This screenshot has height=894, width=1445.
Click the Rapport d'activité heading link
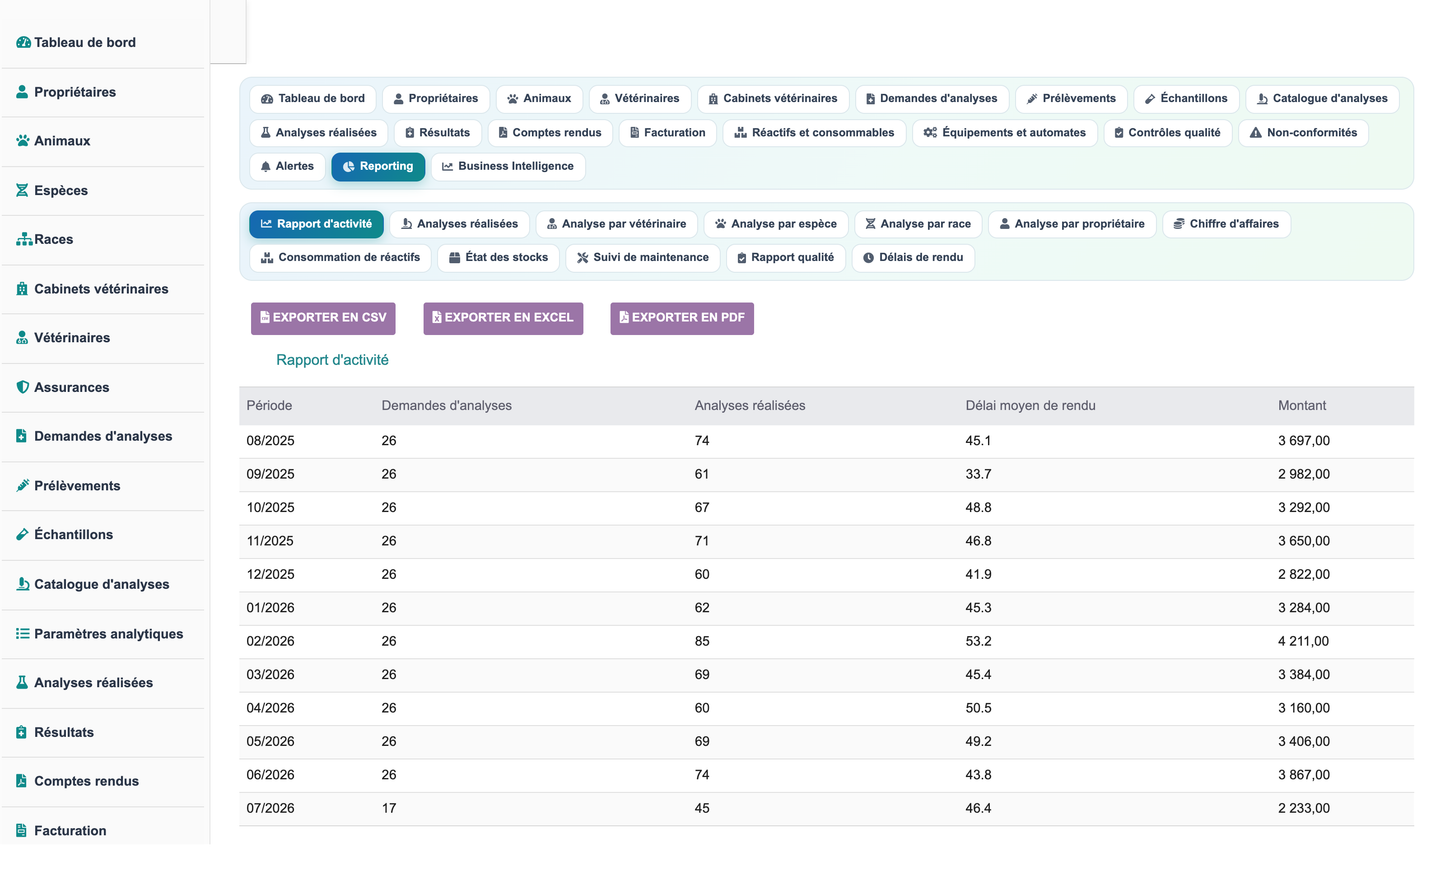[x=332, y=360]
